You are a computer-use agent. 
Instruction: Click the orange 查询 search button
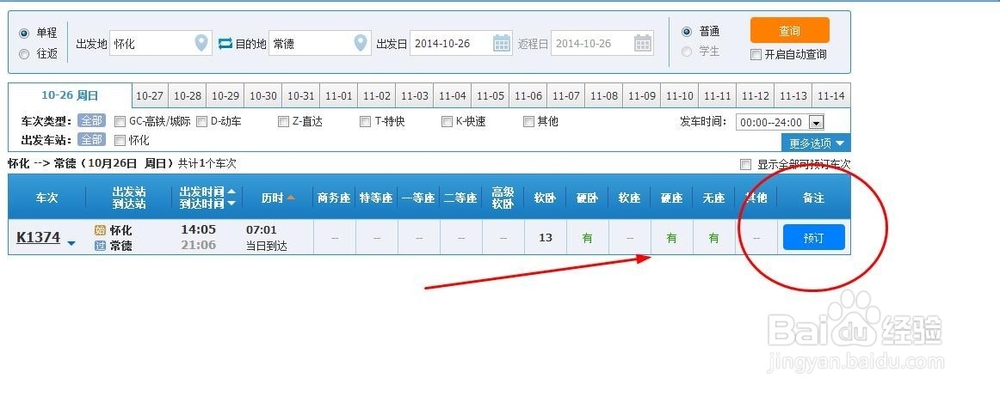[x=790, y=30]
